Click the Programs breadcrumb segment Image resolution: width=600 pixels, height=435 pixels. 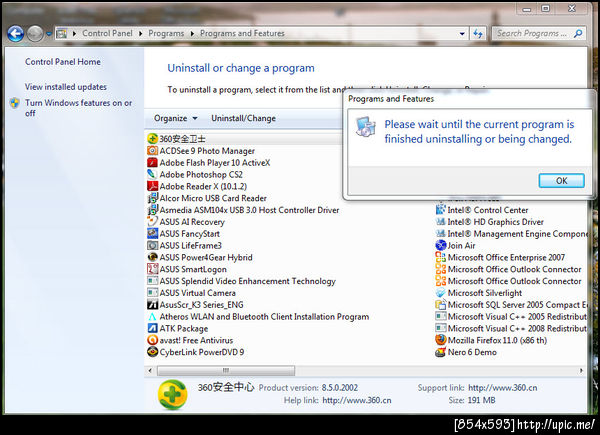[166, 34]
